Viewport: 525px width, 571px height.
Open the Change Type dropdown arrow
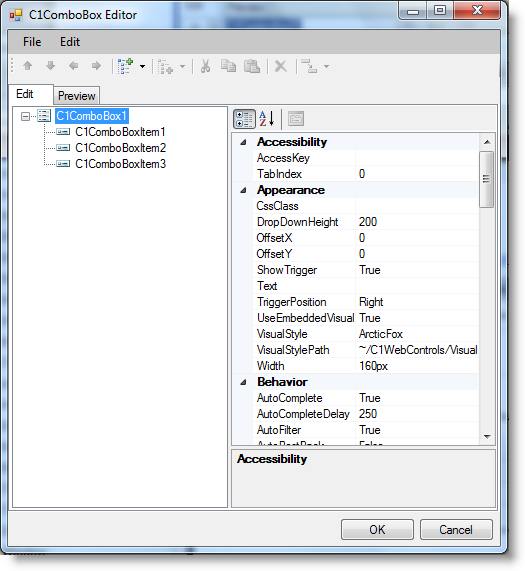point(327,67)
